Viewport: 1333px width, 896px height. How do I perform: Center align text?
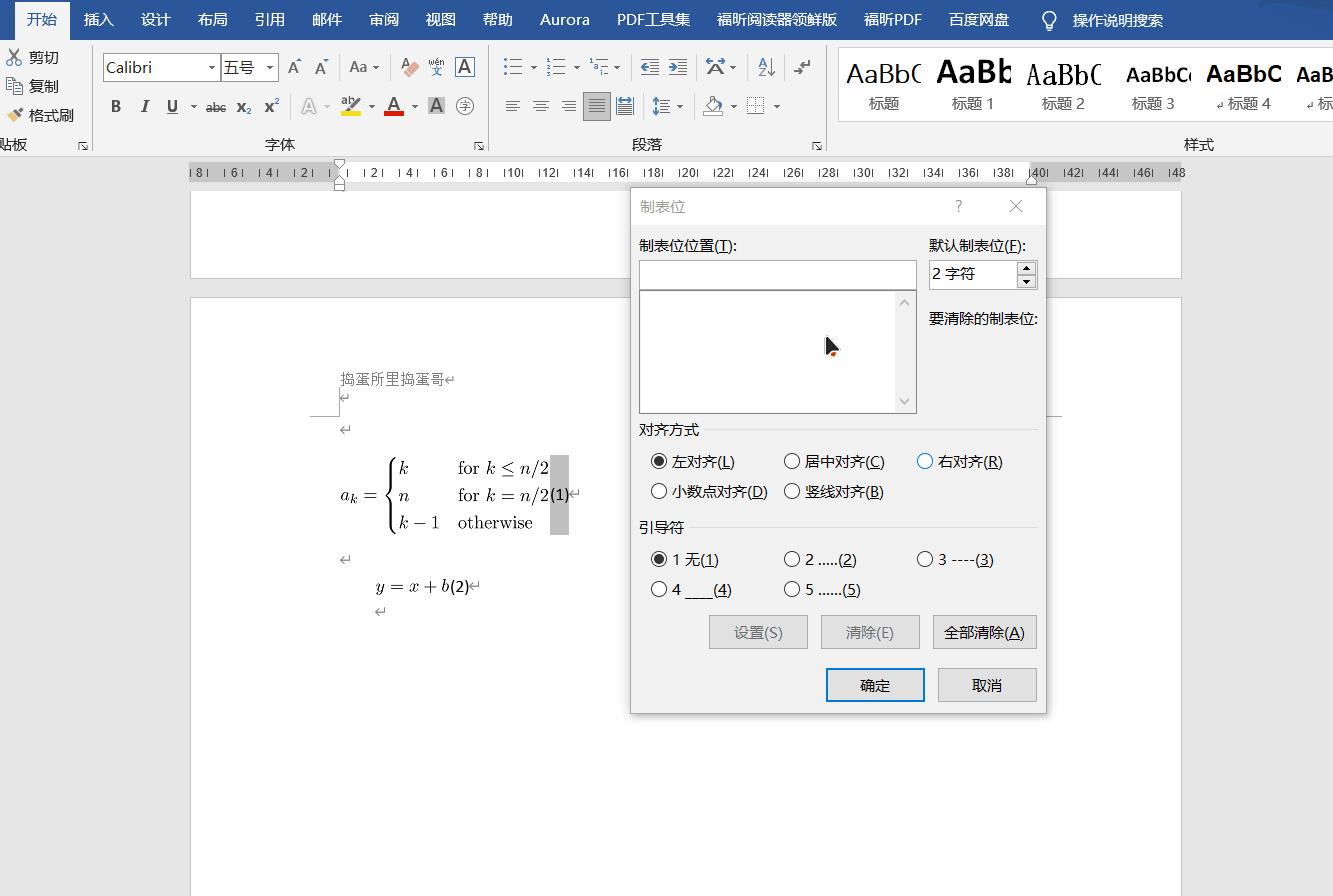[x=540, y=106]
